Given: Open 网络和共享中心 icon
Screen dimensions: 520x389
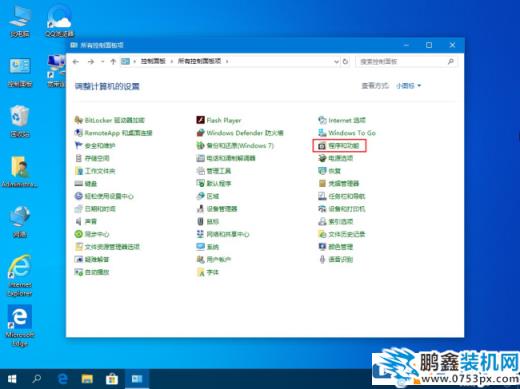Looking at the screenshot, I should coord(200,234).
